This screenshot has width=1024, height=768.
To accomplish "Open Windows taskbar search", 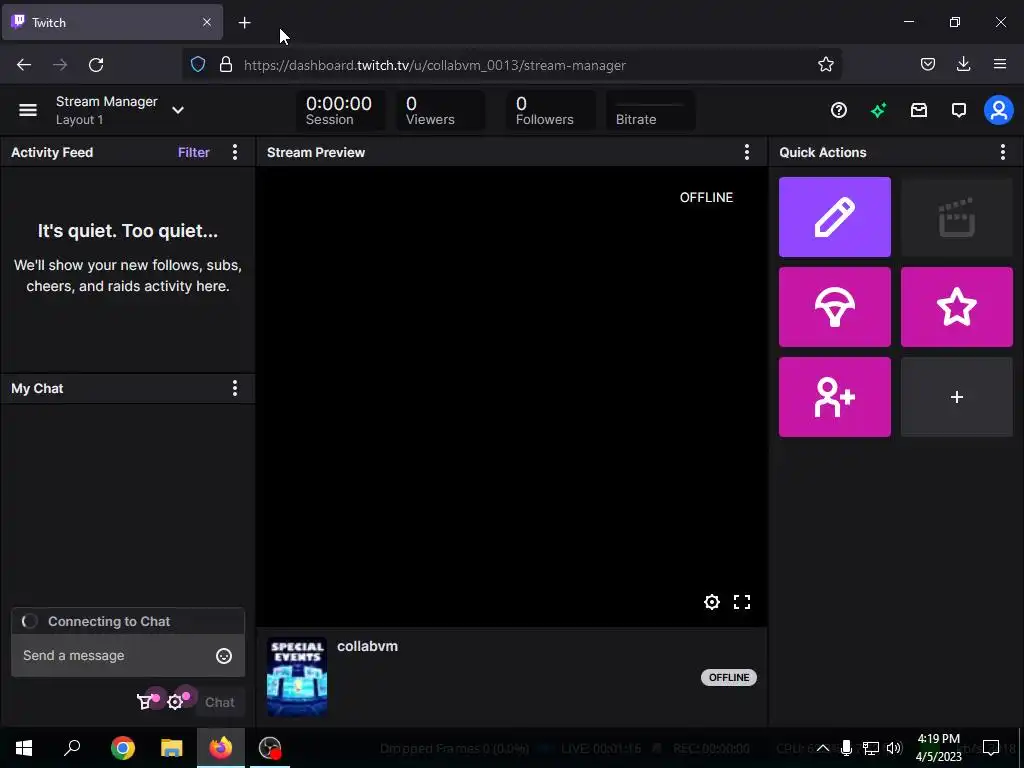I will [72, 748].
